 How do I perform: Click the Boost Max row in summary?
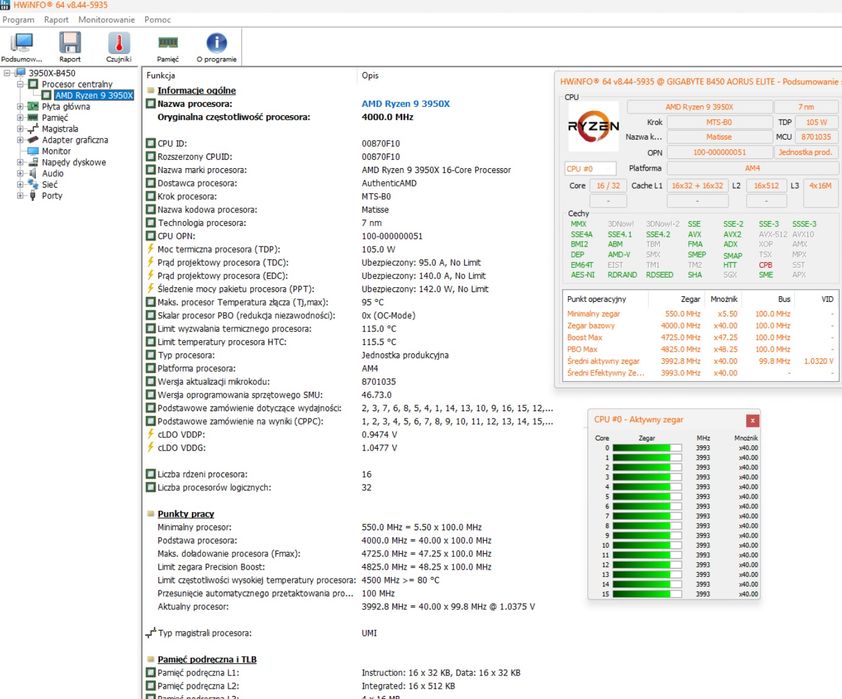click(701, 338)
